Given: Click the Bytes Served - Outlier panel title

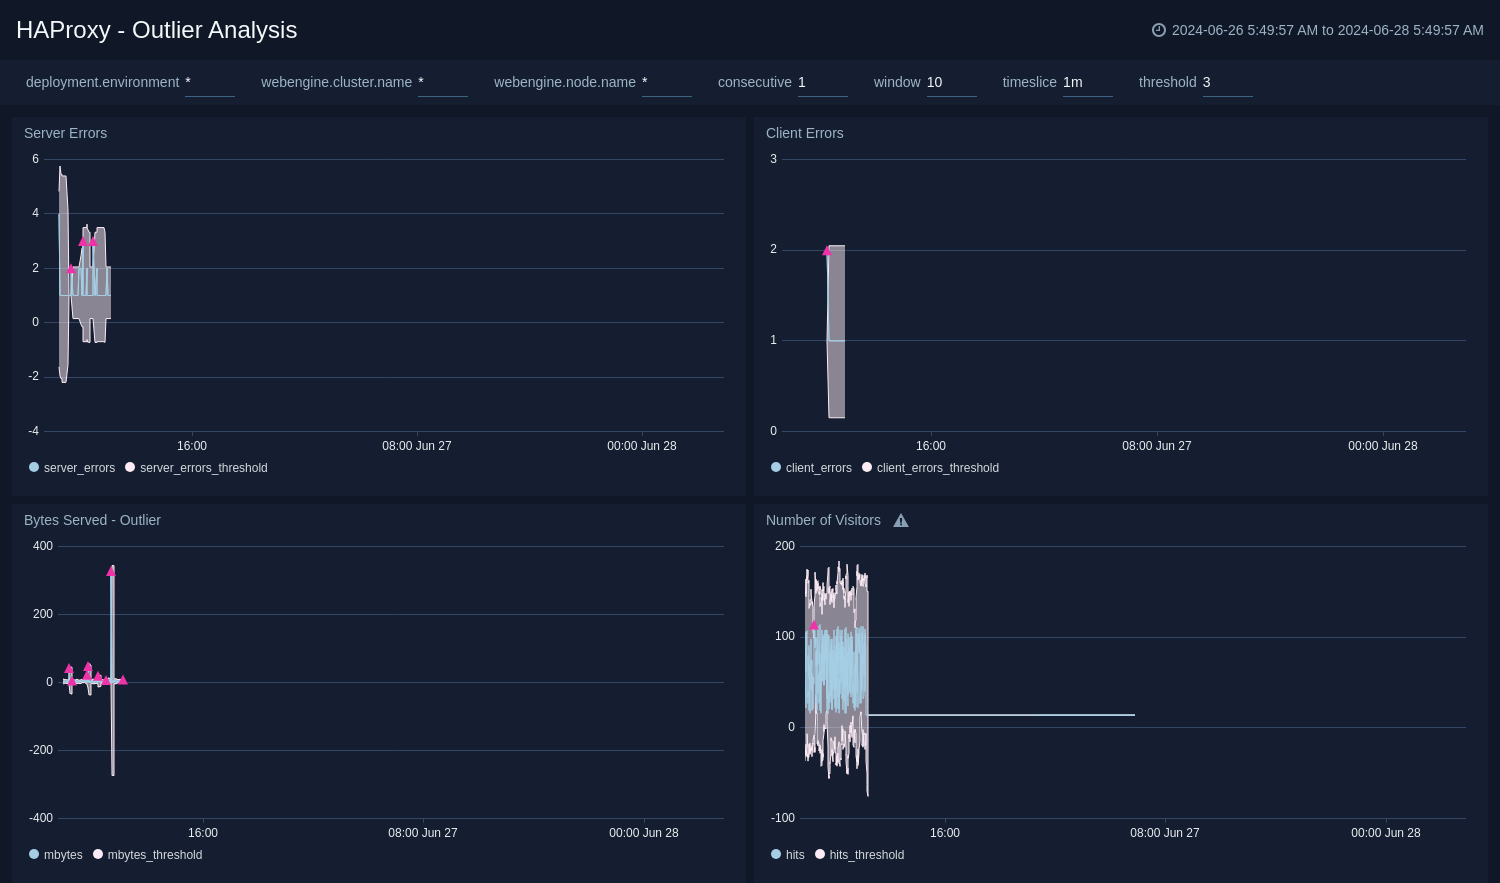Looking at the screenshot, I should [92, 520].
